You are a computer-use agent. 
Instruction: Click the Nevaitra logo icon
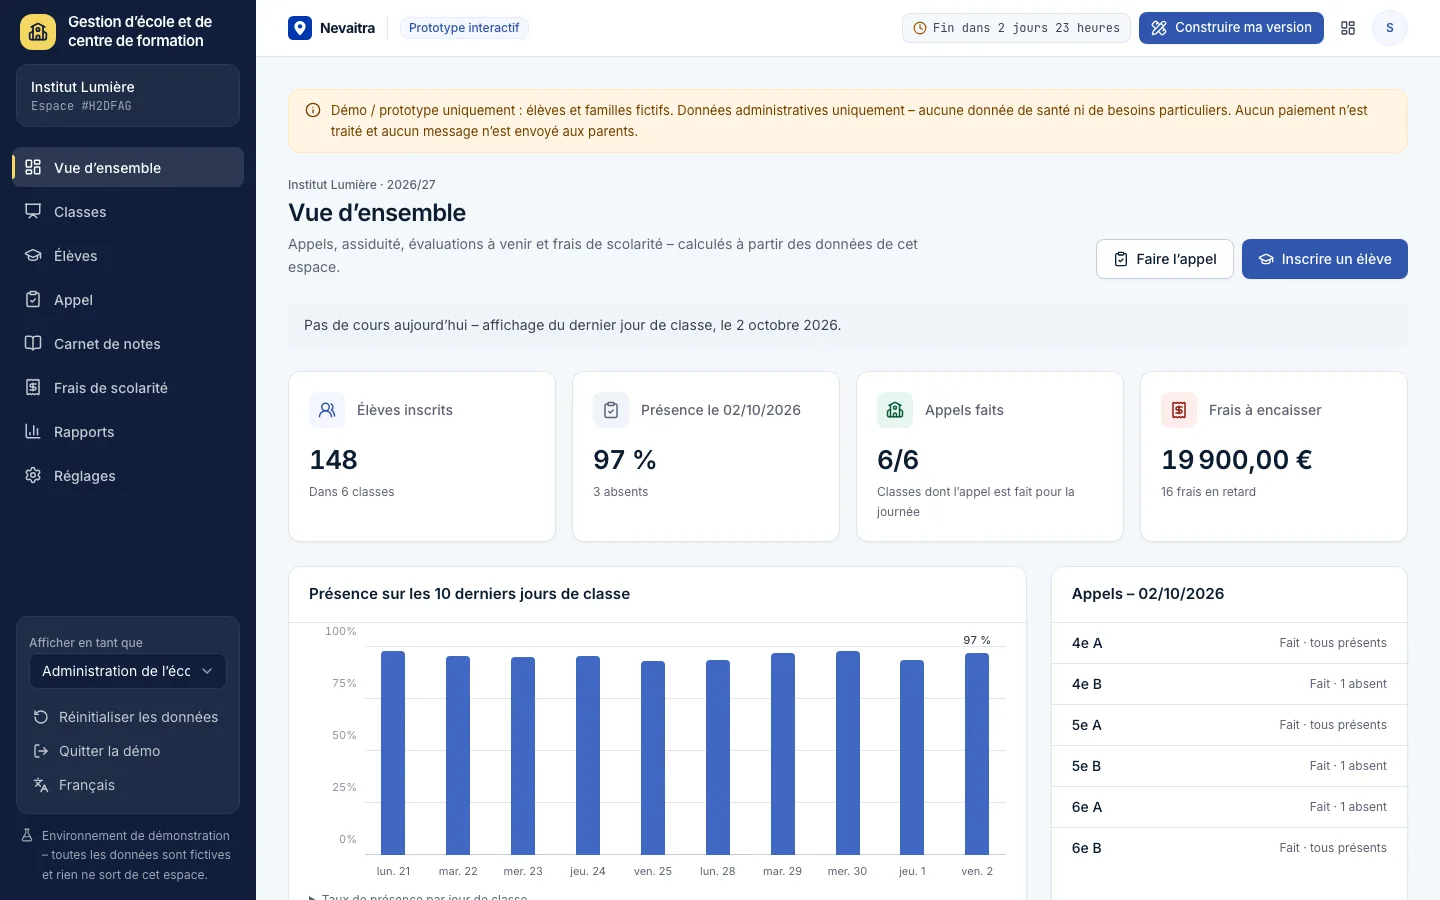coord(300,28)
